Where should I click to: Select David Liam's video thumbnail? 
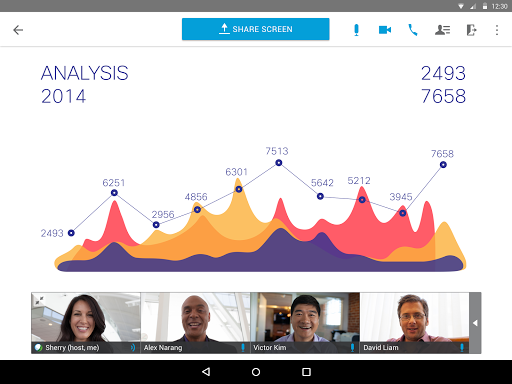[414, 323]
